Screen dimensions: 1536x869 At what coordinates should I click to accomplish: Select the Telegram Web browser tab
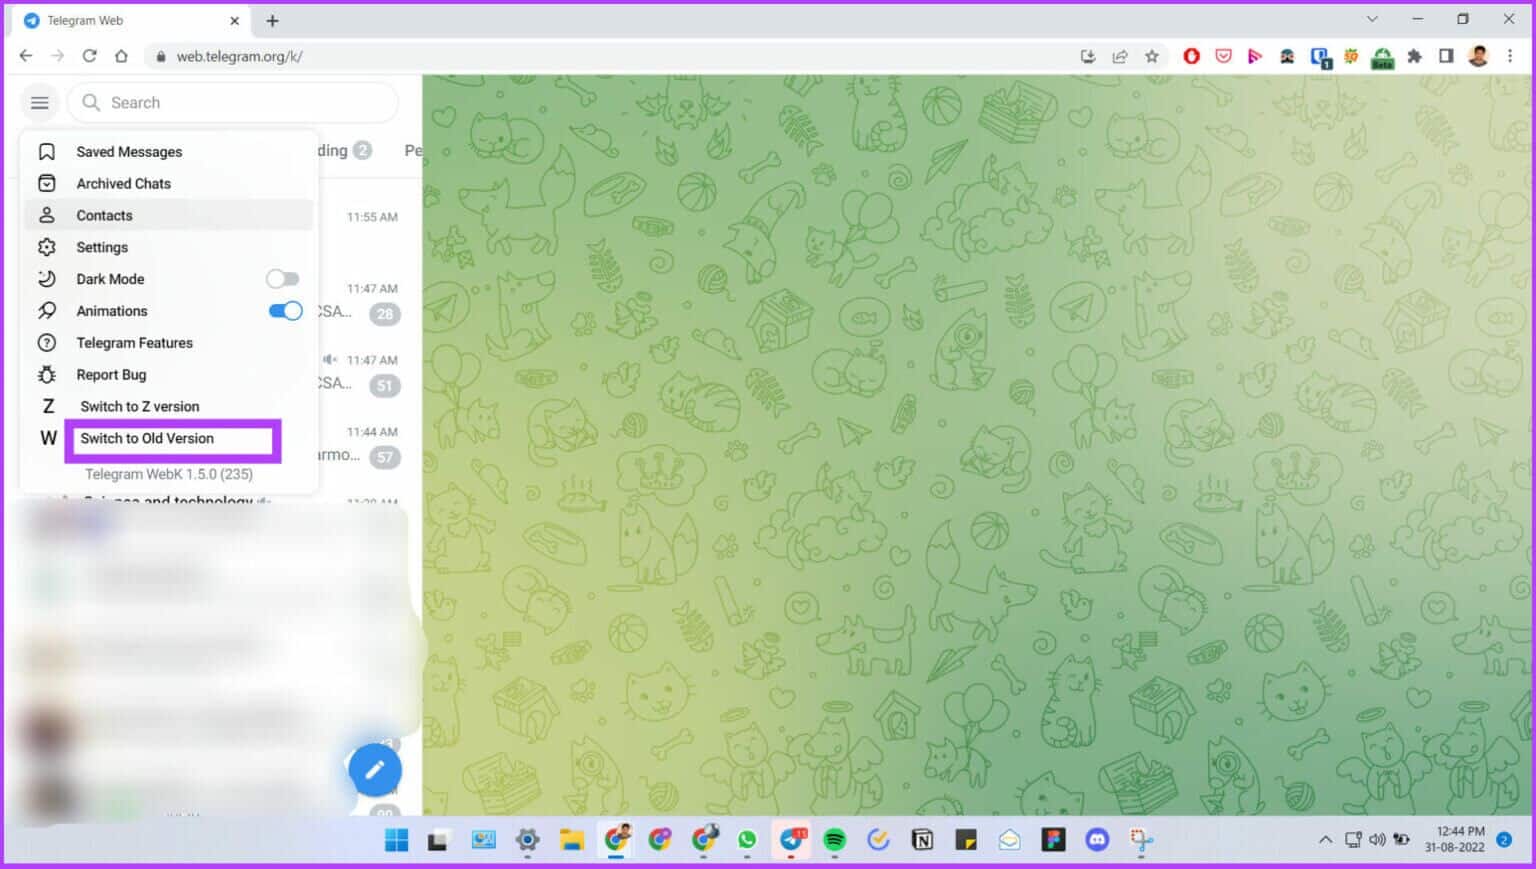pyautogui.click(x=132, y=20)
